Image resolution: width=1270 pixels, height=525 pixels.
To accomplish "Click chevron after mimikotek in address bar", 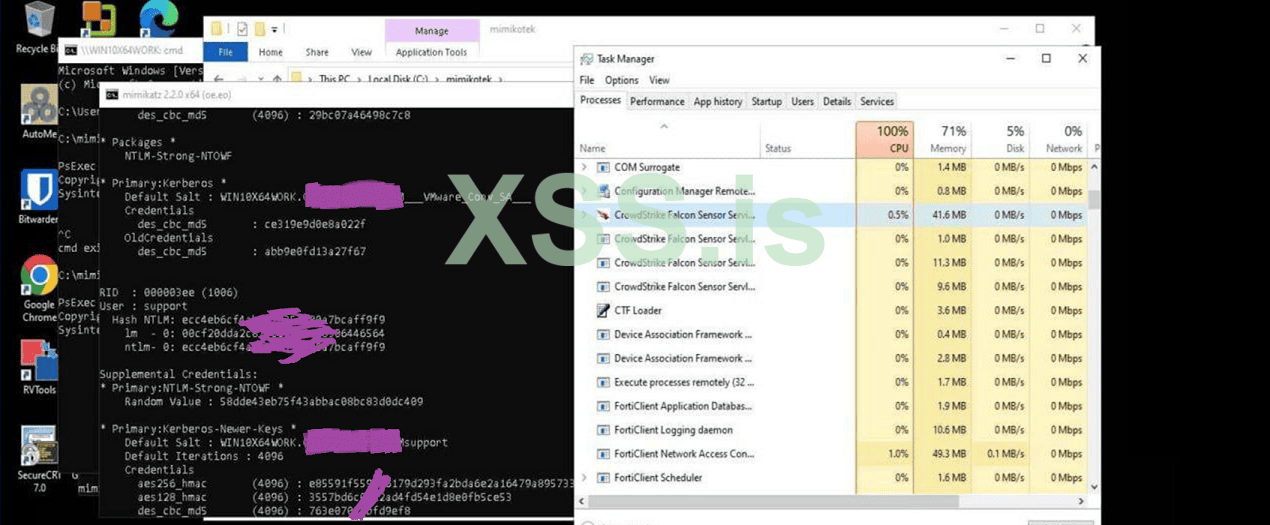I will click(x=501, y=78).
